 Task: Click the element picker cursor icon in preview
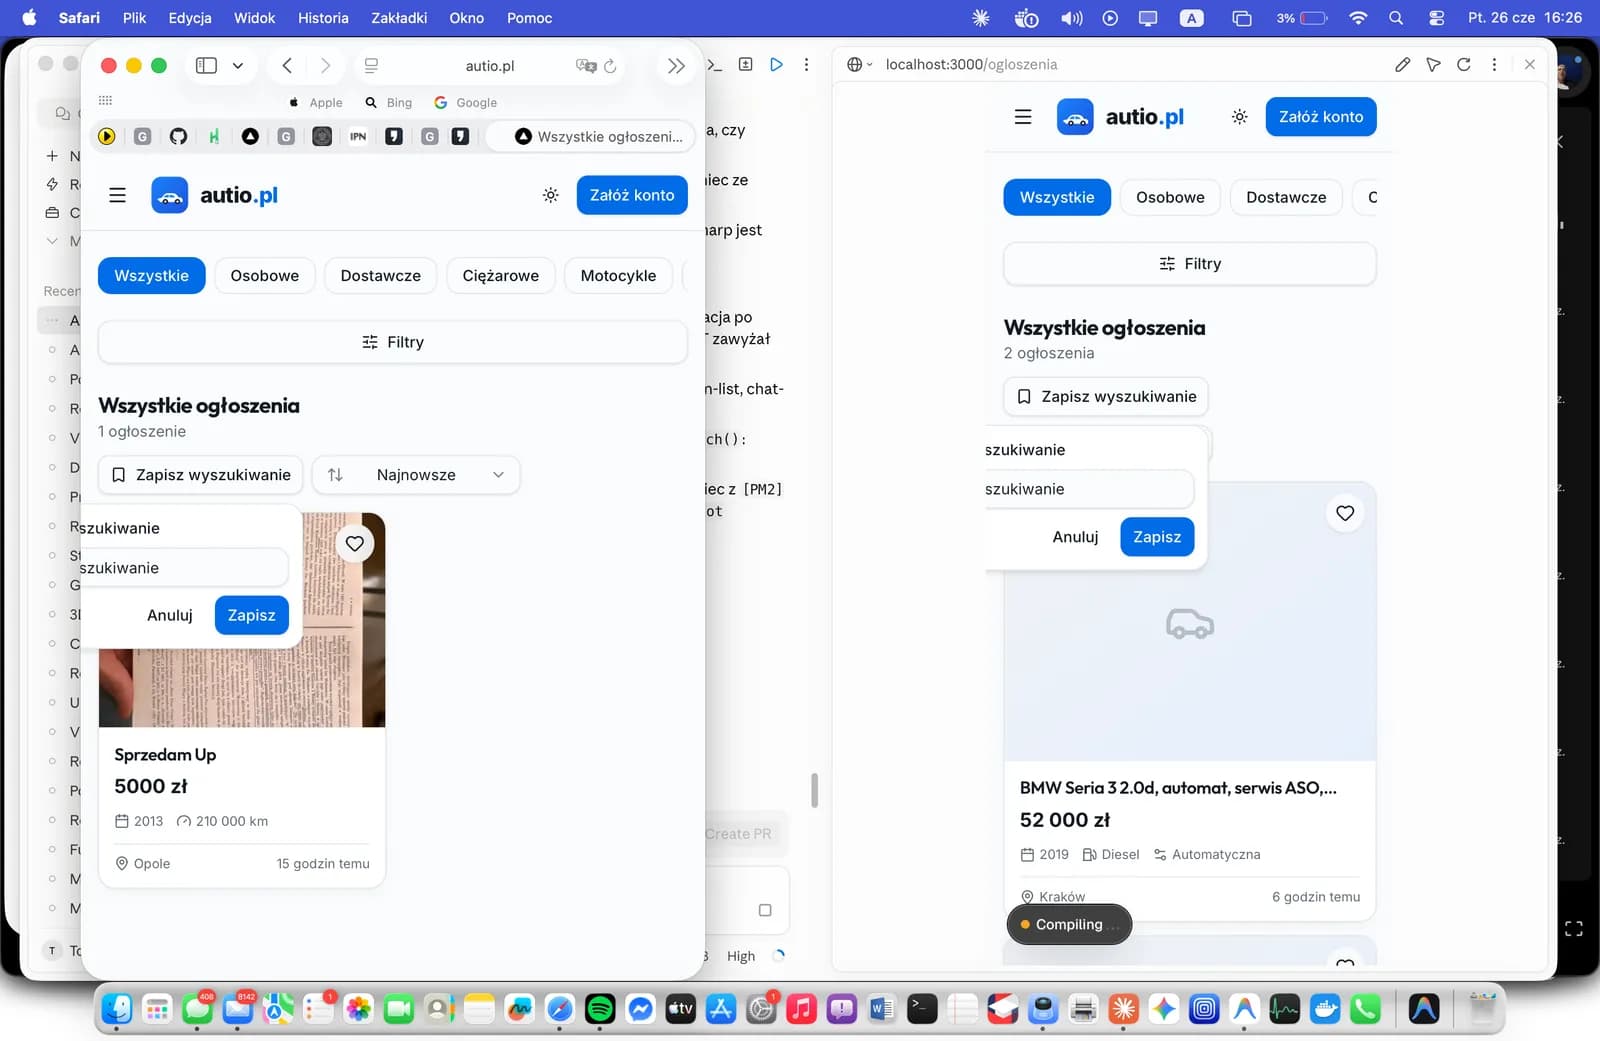click(x=1433, y=64)
